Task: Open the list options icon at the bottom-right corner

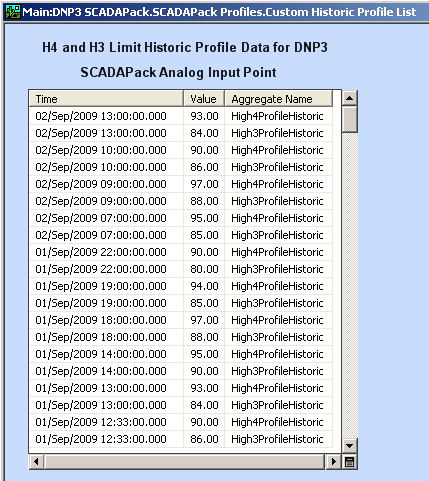Action: coord(349,462)
